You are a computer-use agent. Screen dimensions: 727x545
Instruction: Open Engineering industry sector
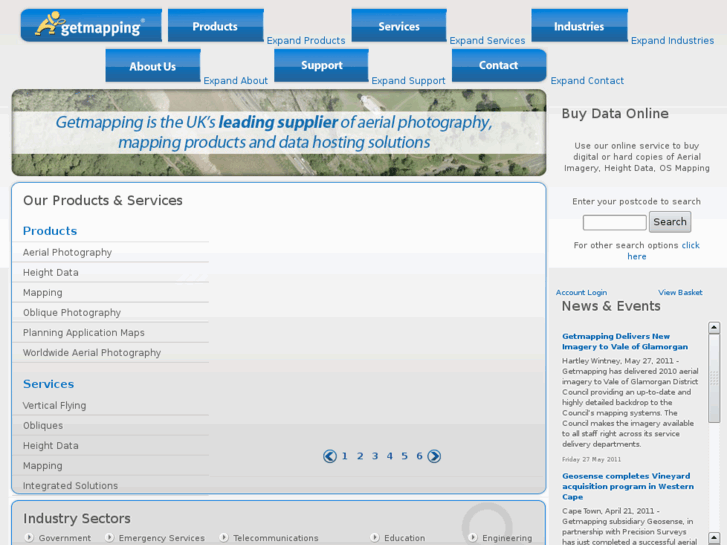(x=507, y=538)
